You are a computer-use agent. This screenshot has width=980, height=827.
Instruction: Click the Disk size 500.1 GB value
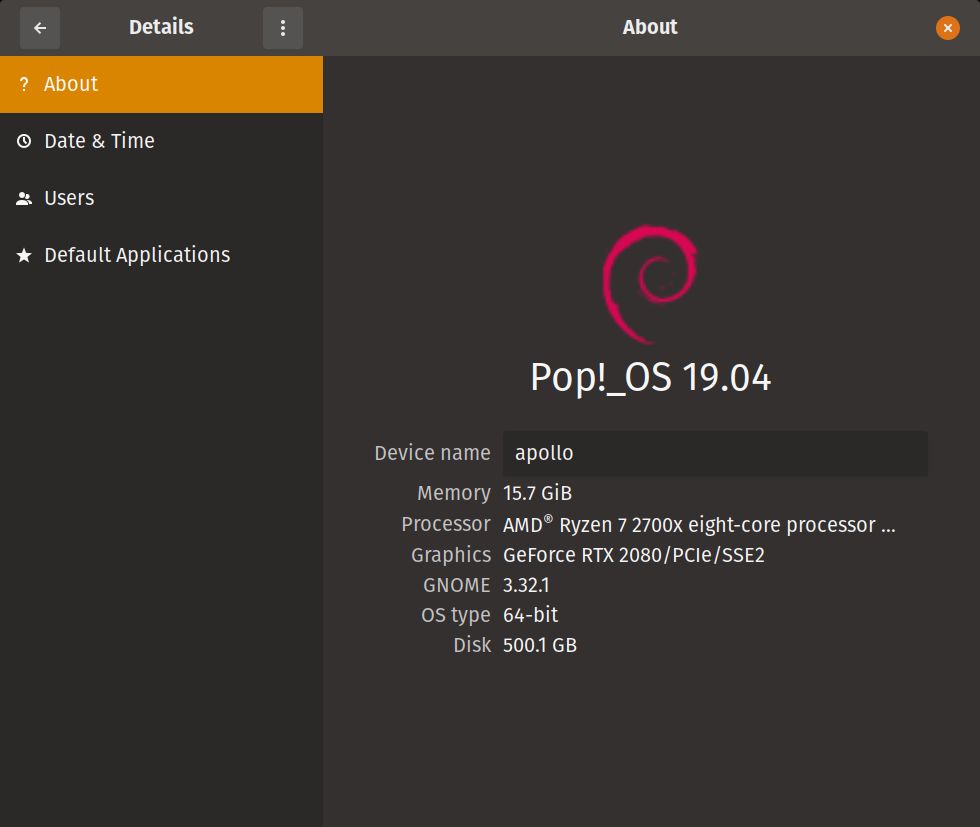540,645
